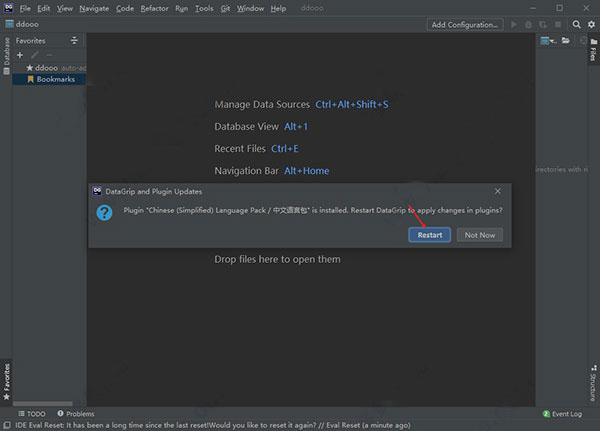Screen dimensions: 600x431
Task: Click the Favorites panel title
Action: click(31, 41)
